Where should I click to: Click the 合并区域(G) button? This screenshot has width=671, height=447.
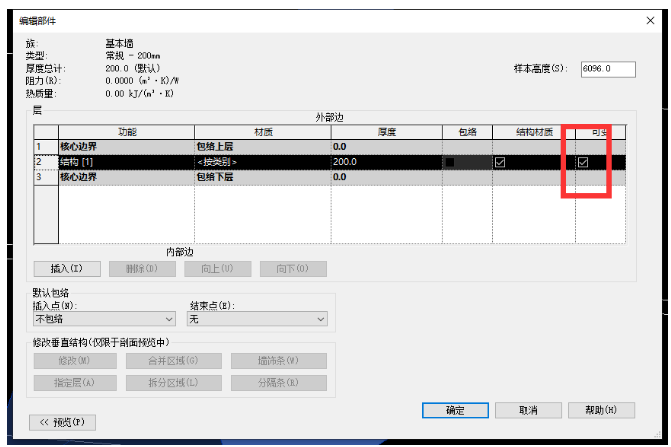[x=174, y=361]
